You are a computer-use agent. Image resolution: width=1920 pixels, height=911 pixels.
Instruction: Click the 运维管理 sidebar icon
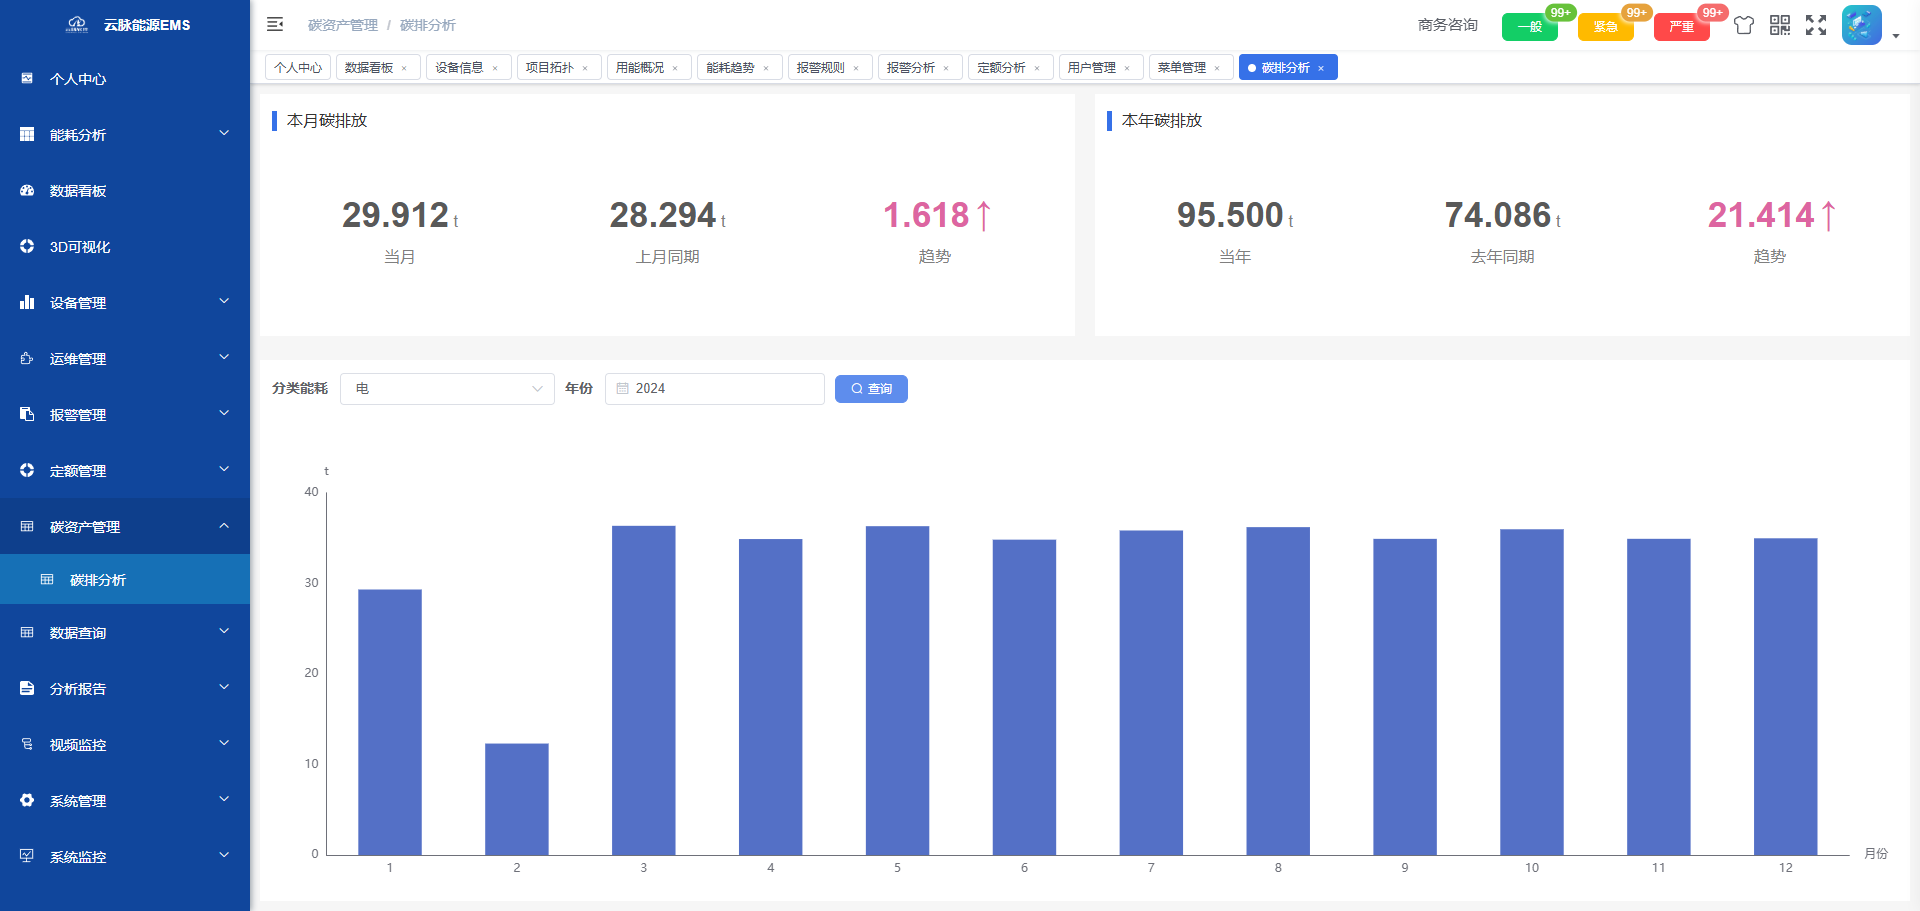27,358
